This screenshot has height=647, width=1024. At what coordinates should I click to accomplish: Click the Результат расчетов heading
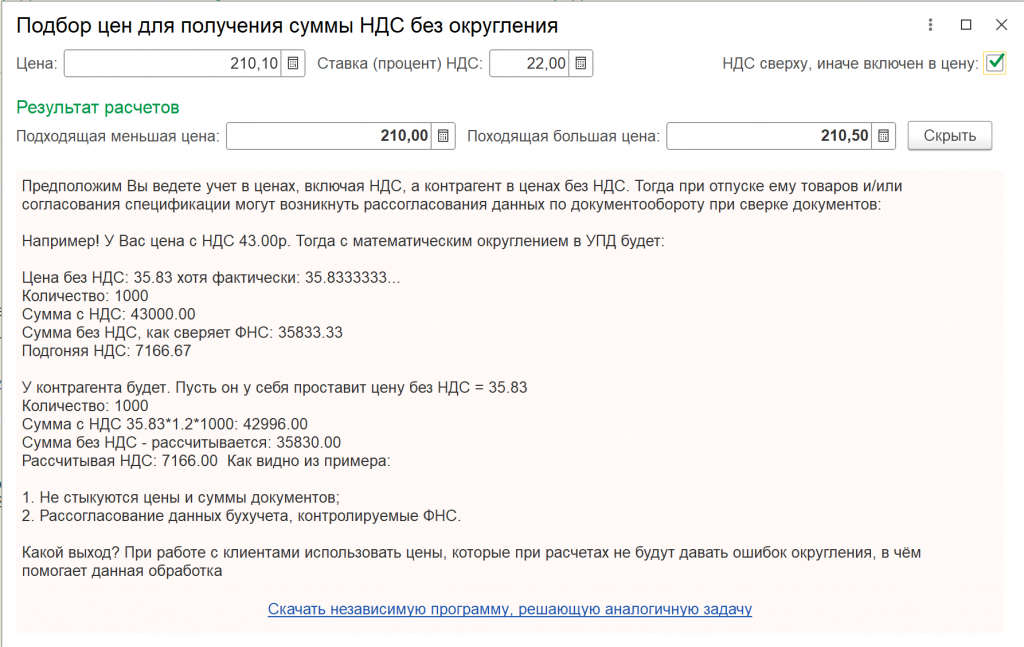click(x=97, y=107)
